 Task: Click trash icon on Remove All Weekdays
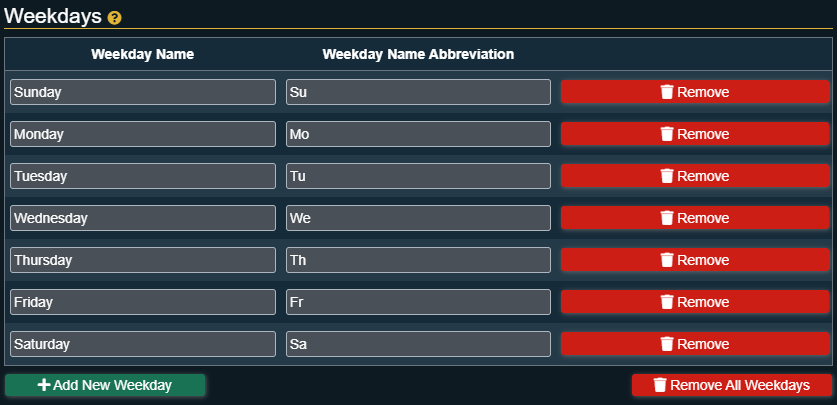coord(660,385)
